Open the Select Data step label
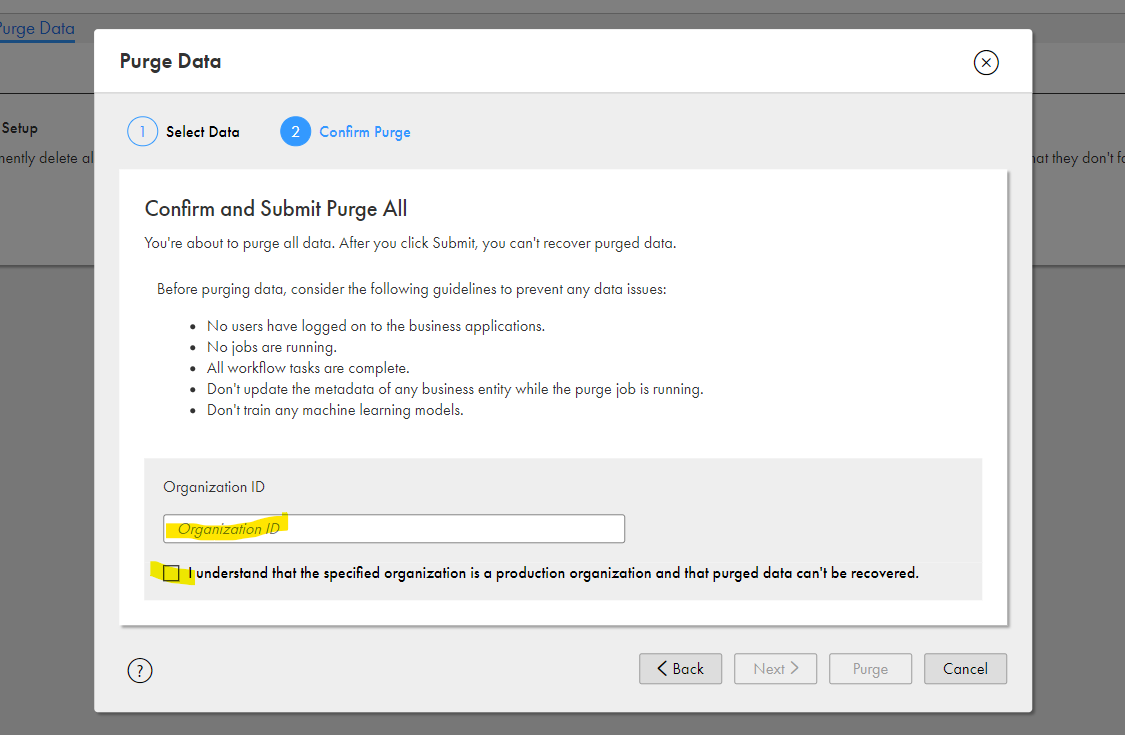 (x=202, y=132)
